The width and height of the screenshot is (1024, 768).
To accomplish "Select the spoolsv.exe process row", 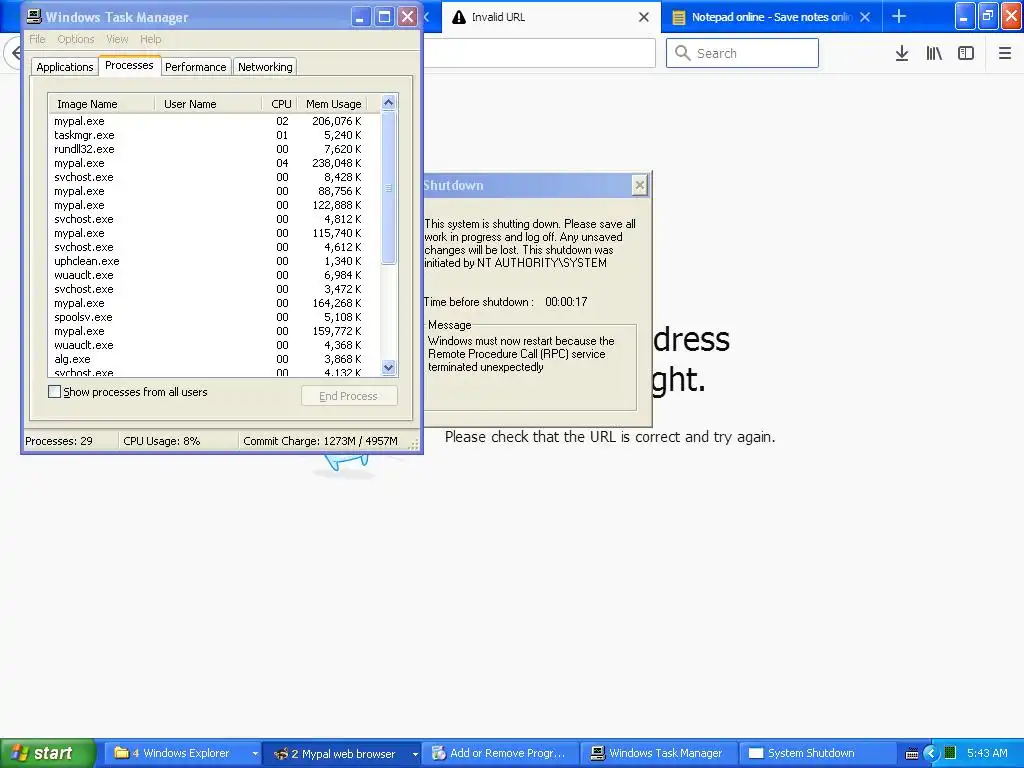I will click(x=214, y=317).
